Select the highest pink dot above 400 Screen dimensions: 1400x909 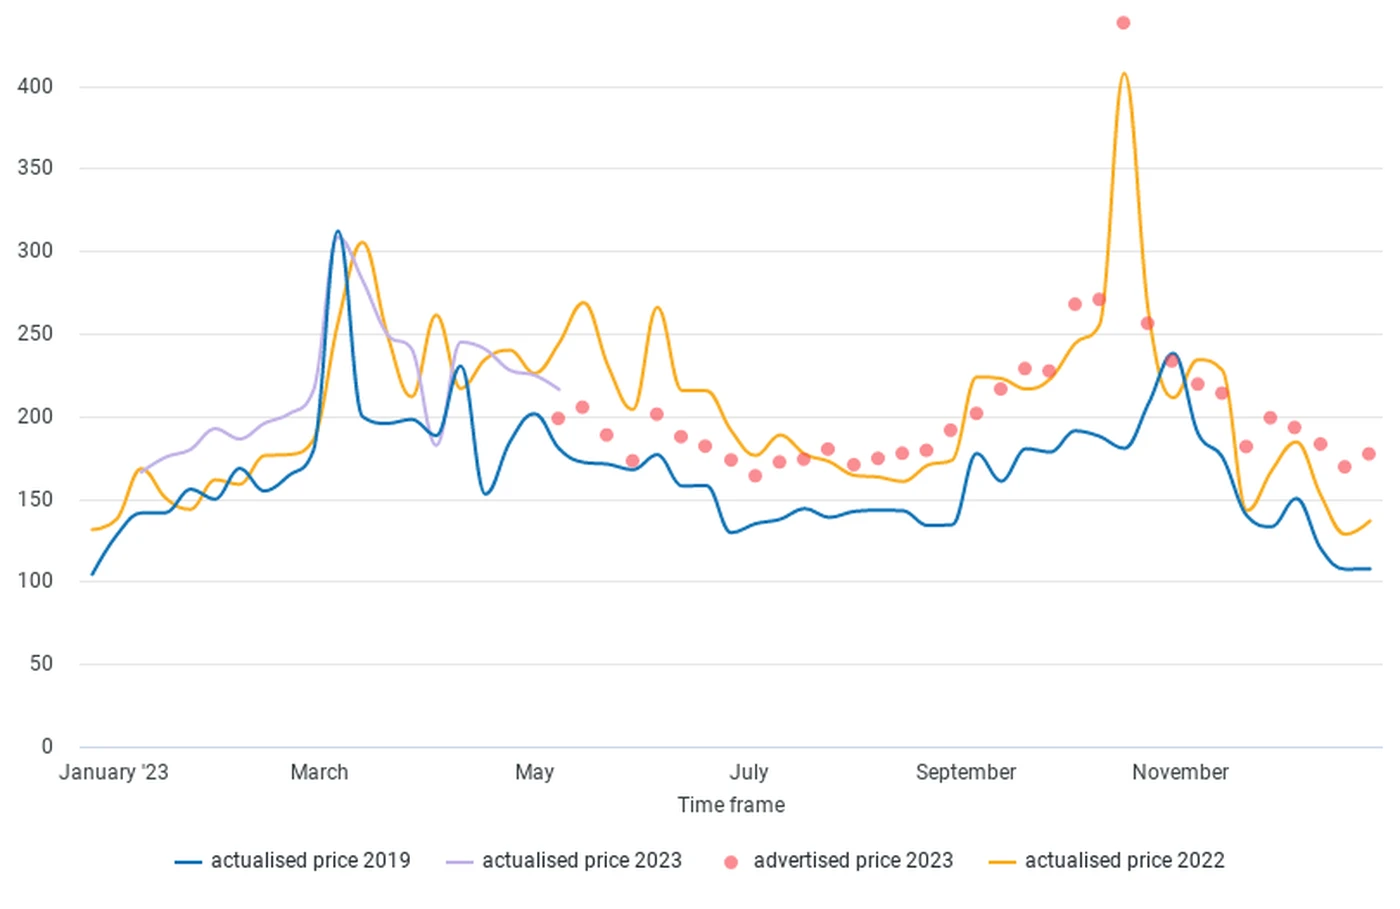coord(1123,23)
